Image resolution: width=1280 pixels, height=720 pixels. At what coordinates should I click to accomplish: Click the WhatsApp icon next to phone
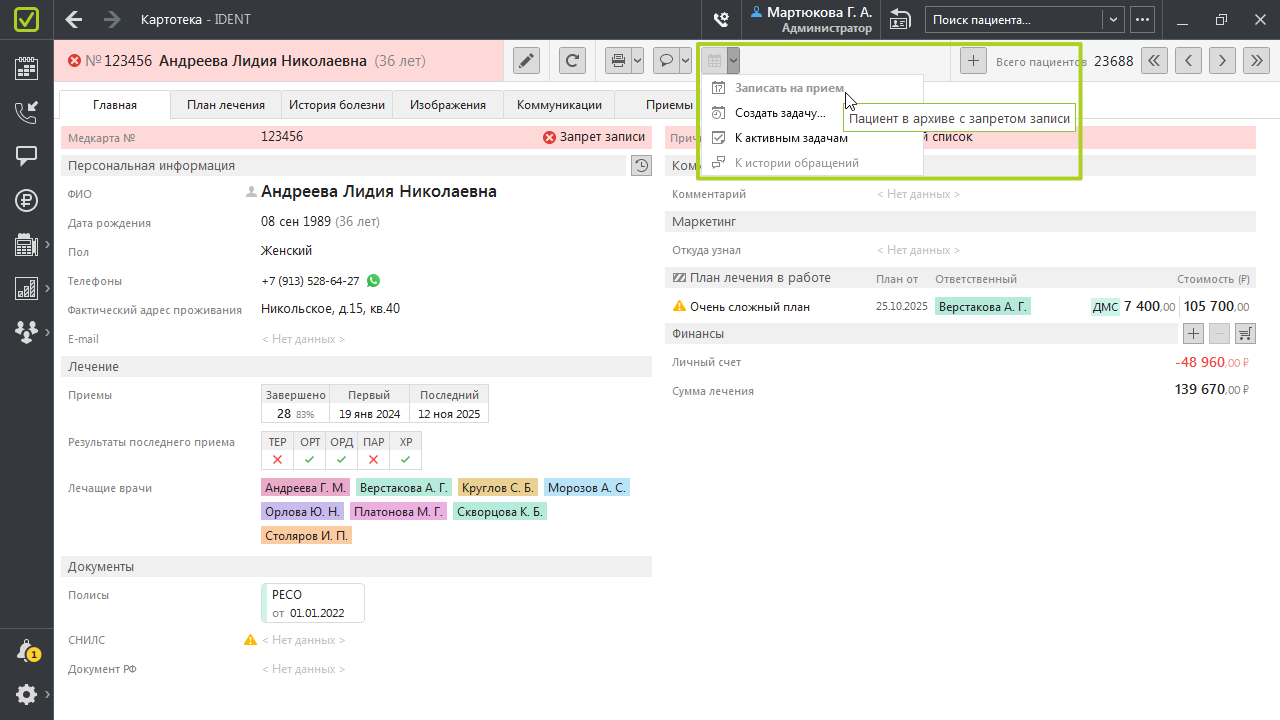[374, 281]
